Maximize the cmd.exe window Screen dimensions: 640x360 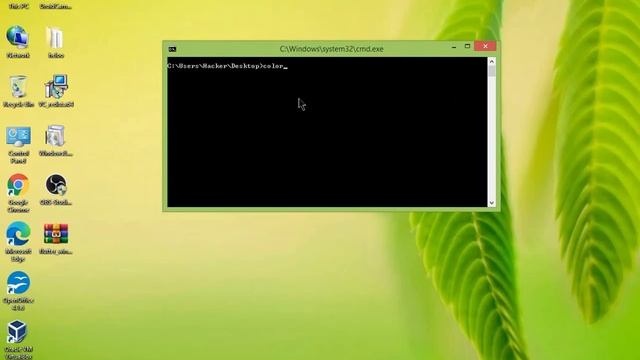467,47
